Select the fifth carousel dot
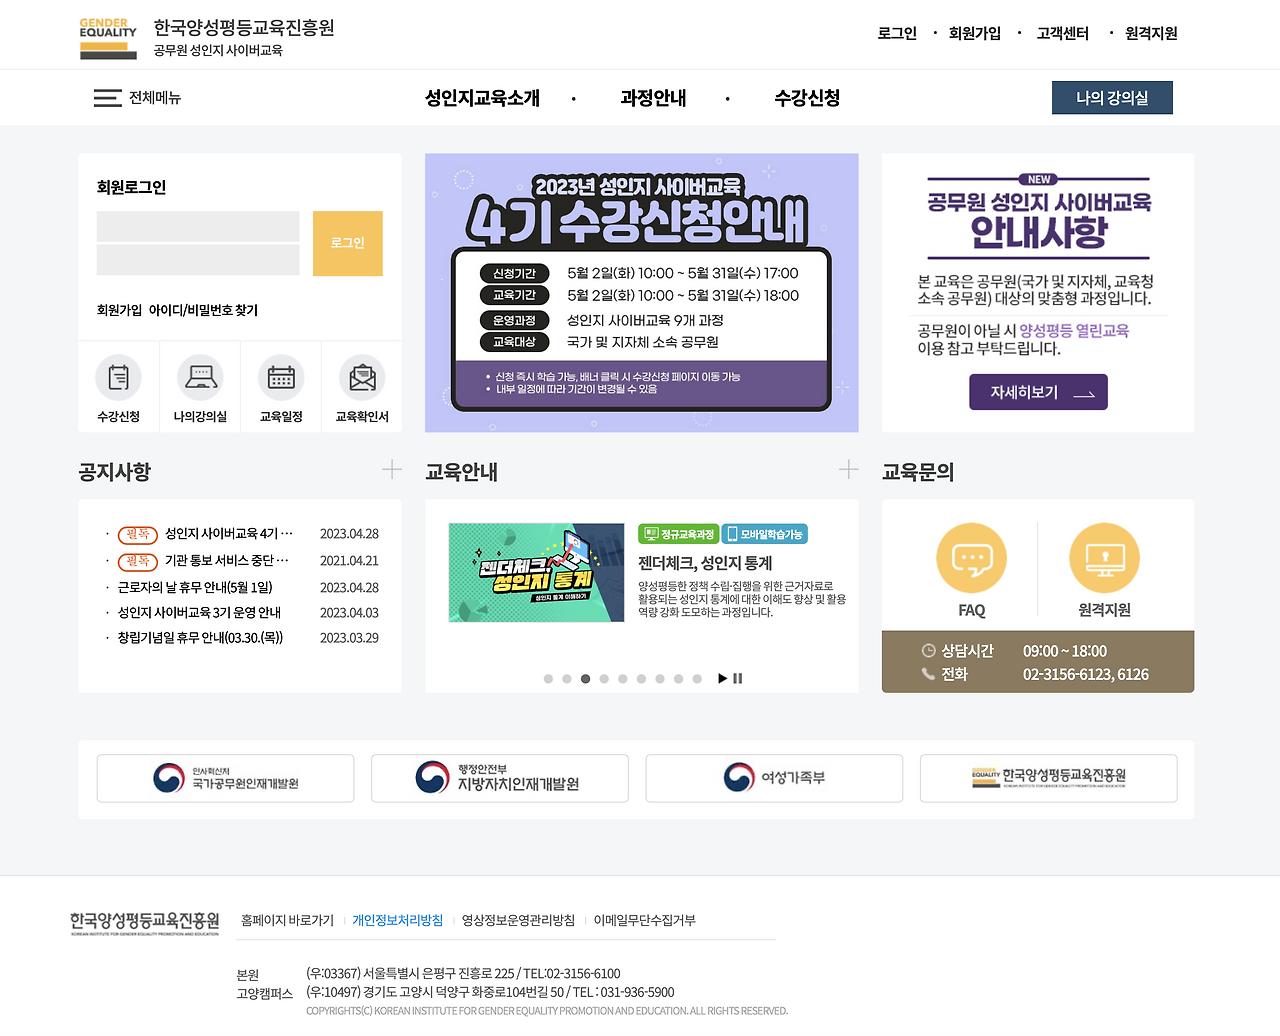Image resolution: width=1280 pixels, height=1036 pixels. [622, 678]
